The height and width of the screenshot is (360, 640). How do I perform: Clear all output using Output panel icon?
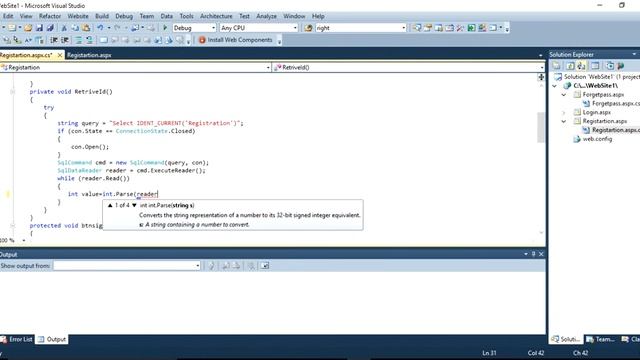[251, 266]
